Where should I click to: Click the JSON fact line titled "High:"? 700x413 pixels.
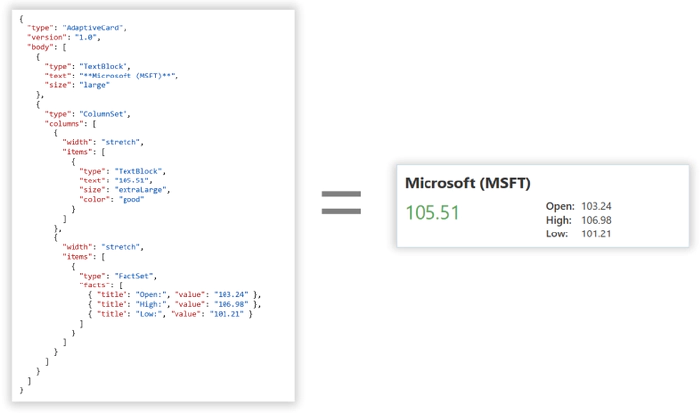pos(172,304)
